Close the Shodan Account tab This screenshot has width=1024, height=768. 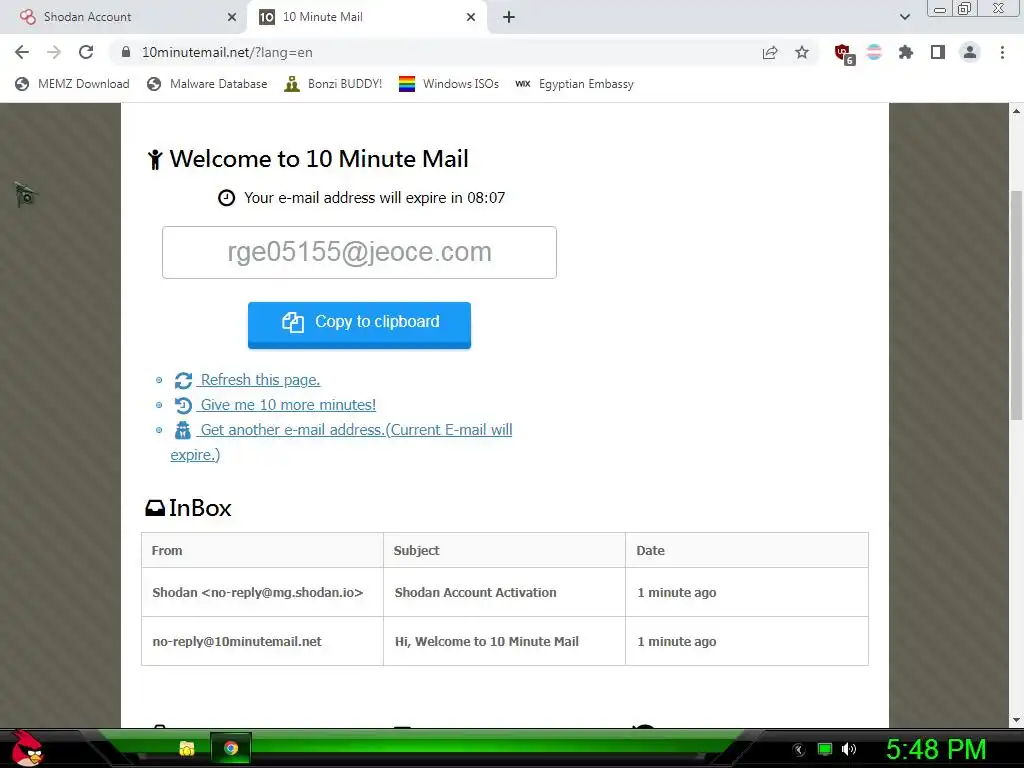(232, 17)
